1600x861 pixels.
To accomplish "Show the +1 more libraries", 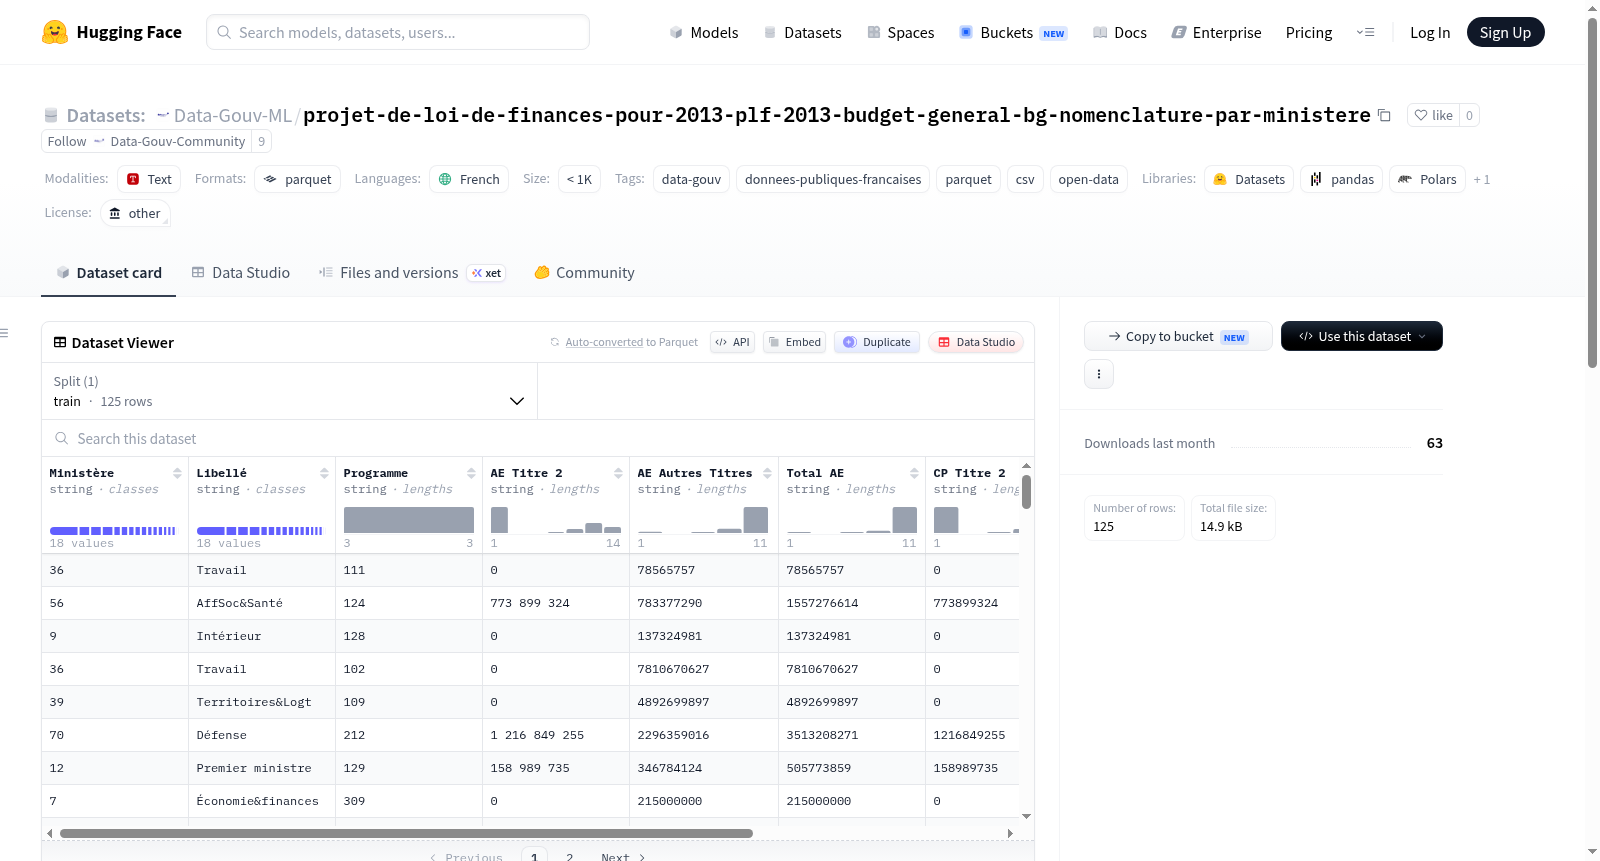I will [x=1481, y=179].
